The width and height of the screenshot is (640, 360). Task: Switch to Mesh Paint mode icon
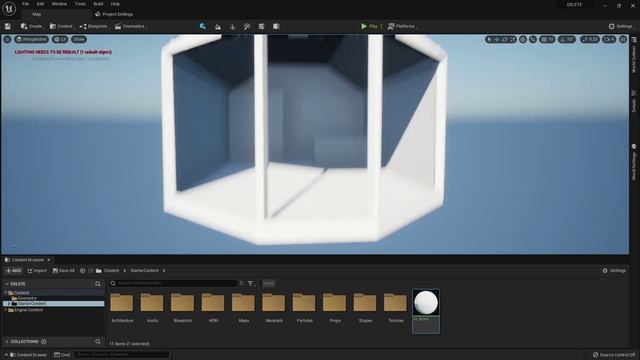point(247,27)
